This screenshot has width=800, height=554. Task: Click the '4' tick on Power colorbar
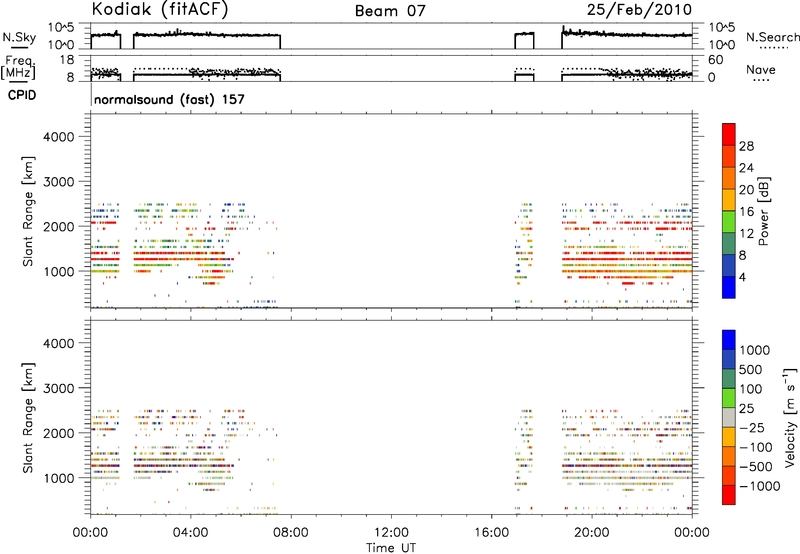click(x=743, y=277)
